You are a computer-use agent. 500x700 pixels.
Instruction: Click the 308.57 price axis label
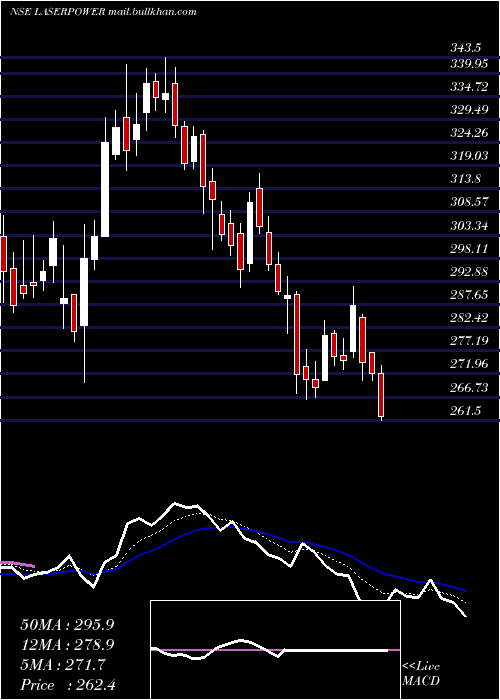click(x=469, y=202)
